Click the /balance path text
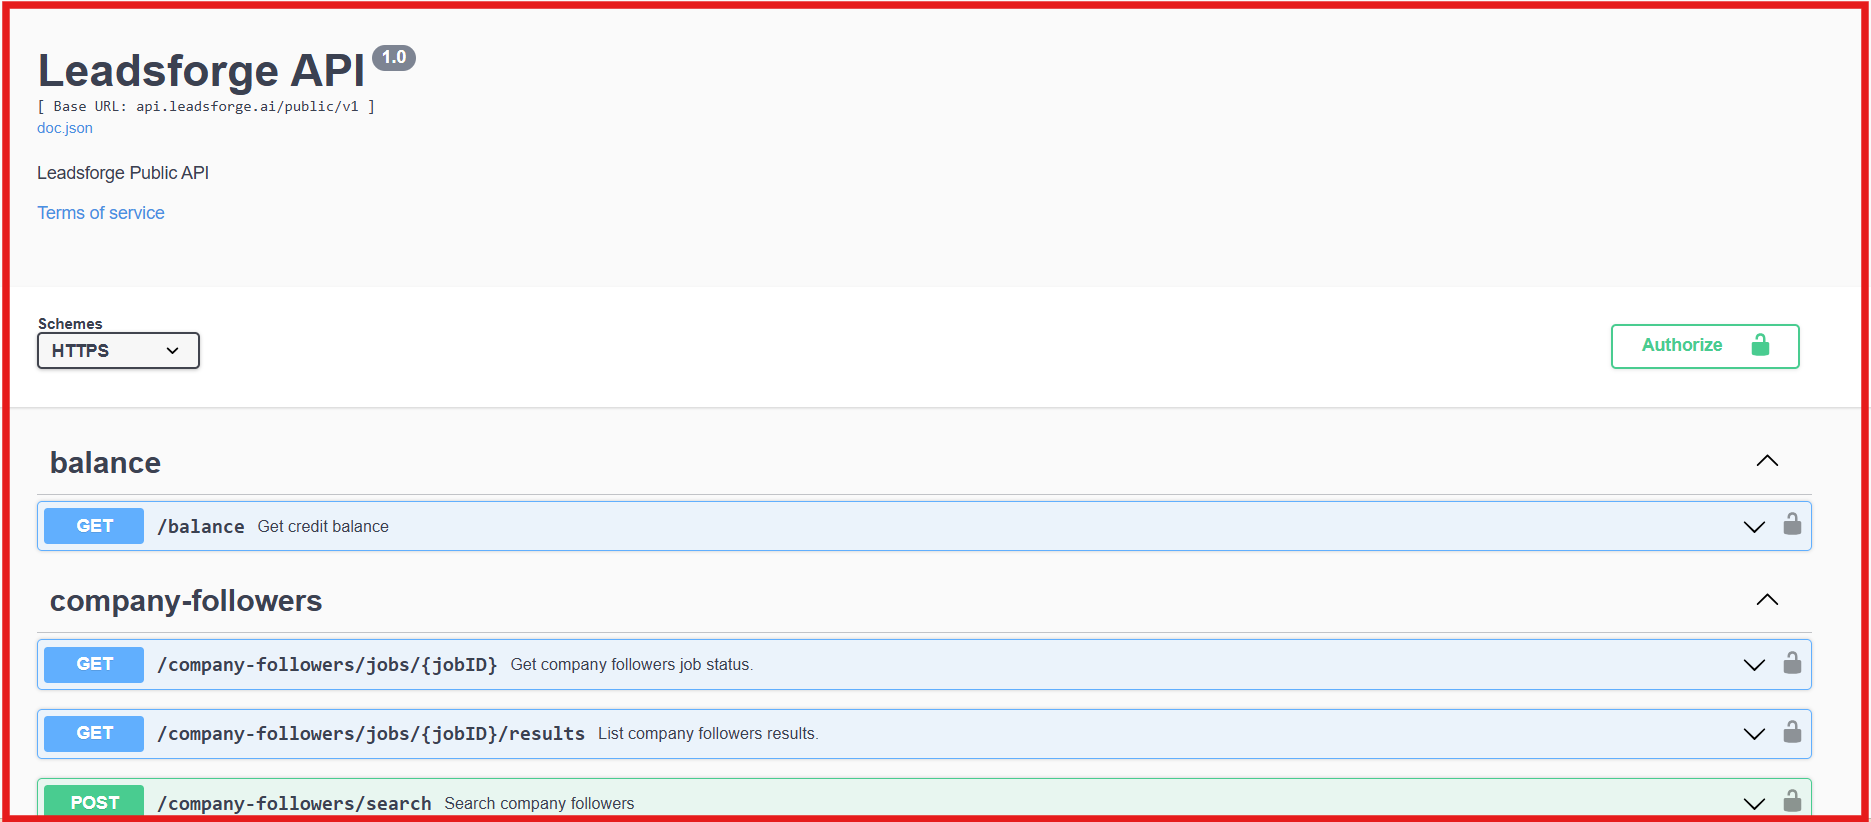The image size is (1871, 822). [201, 527]
